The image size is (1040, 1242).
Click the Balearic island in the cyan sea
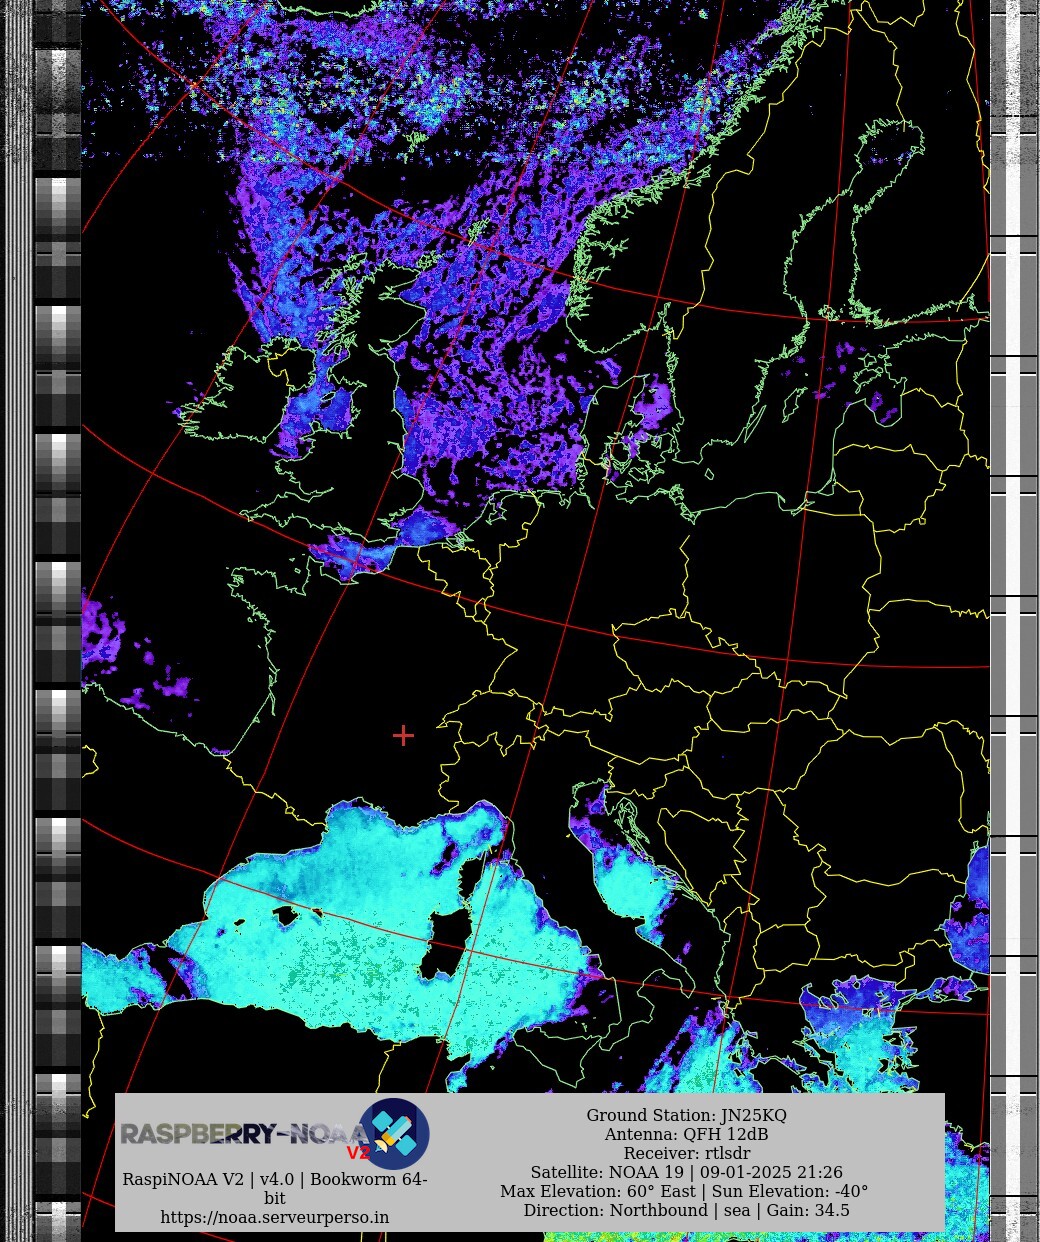pos(286,915)
